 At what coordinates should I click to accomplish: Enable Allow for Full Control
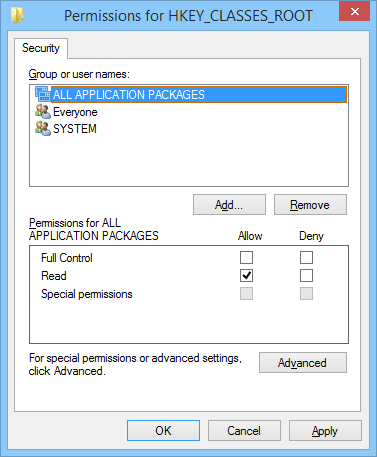click(x=246, y=257)
